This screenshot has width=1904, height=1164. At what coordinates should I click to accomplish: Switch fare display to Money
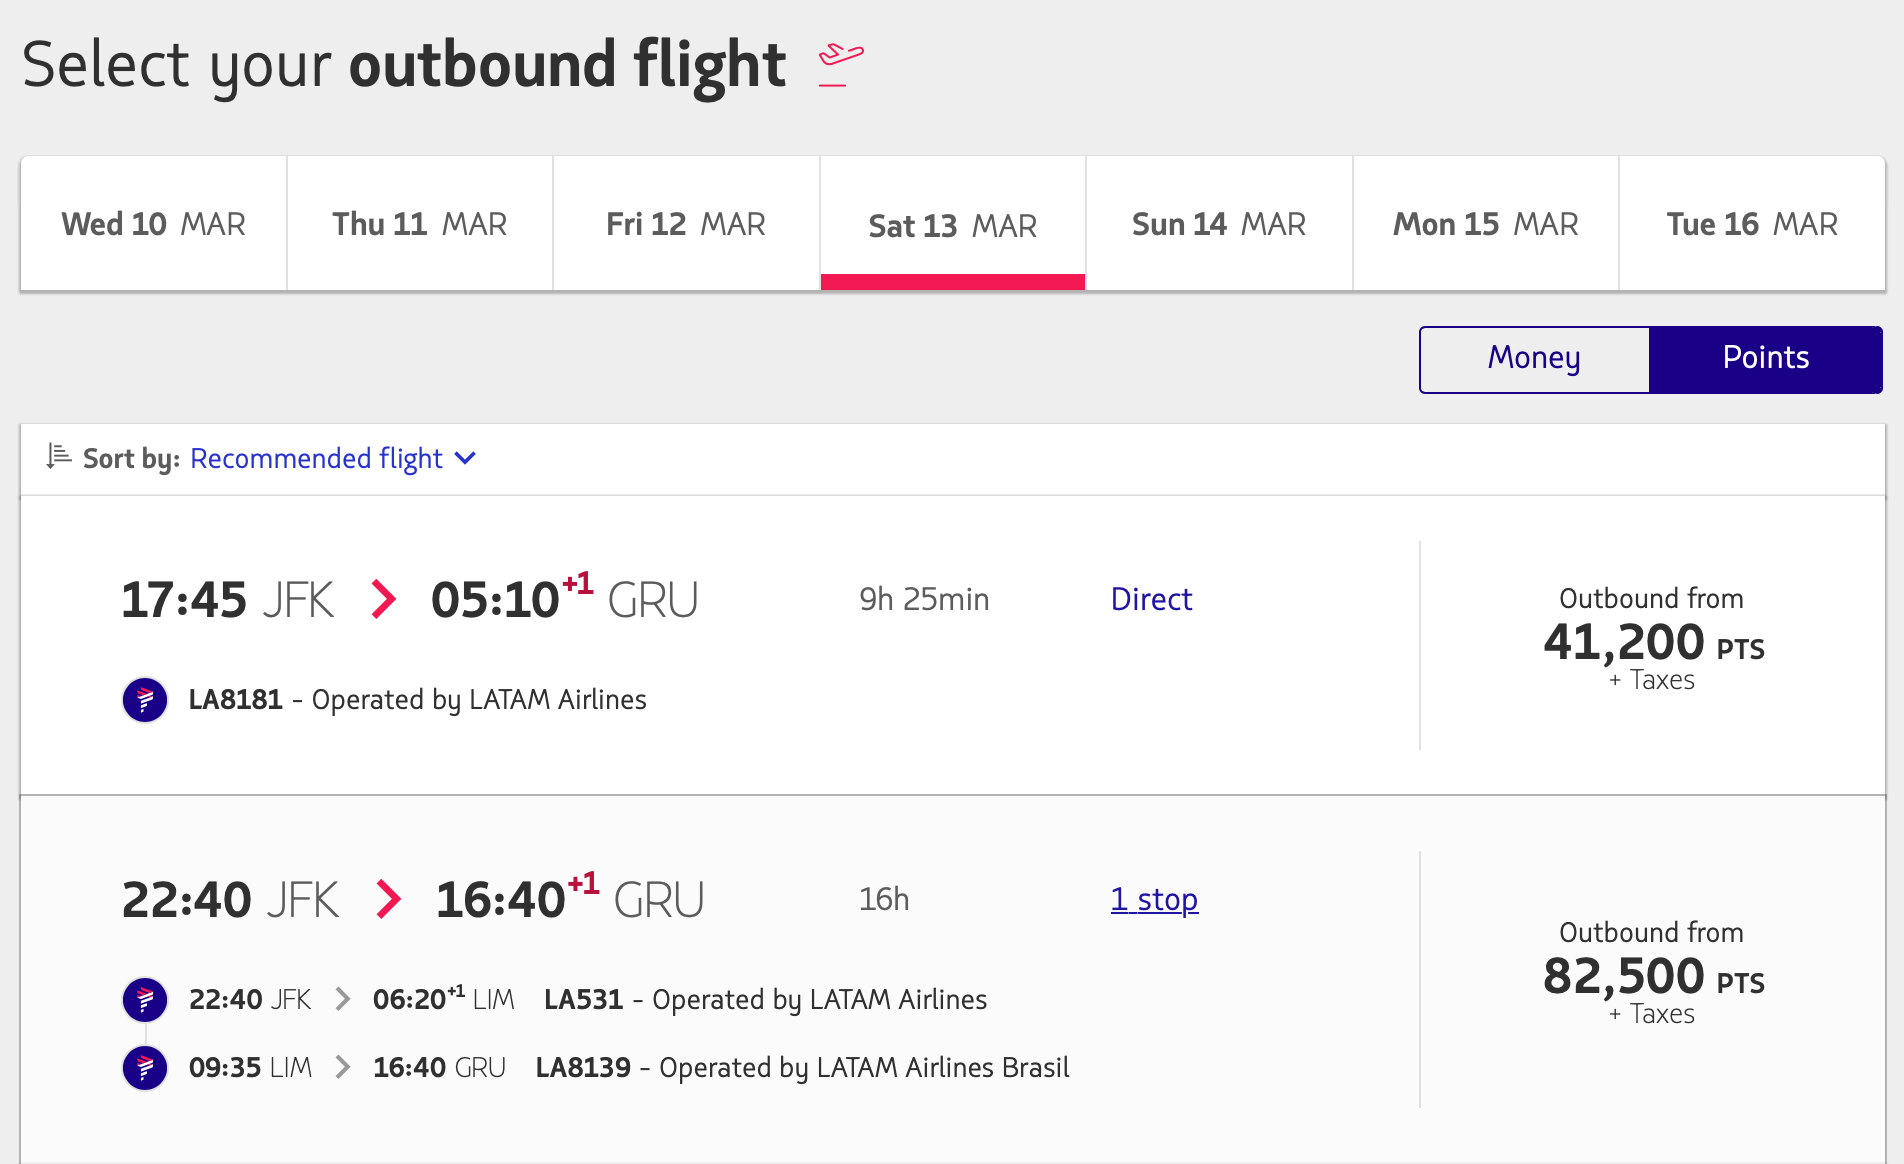(1533, 358)
